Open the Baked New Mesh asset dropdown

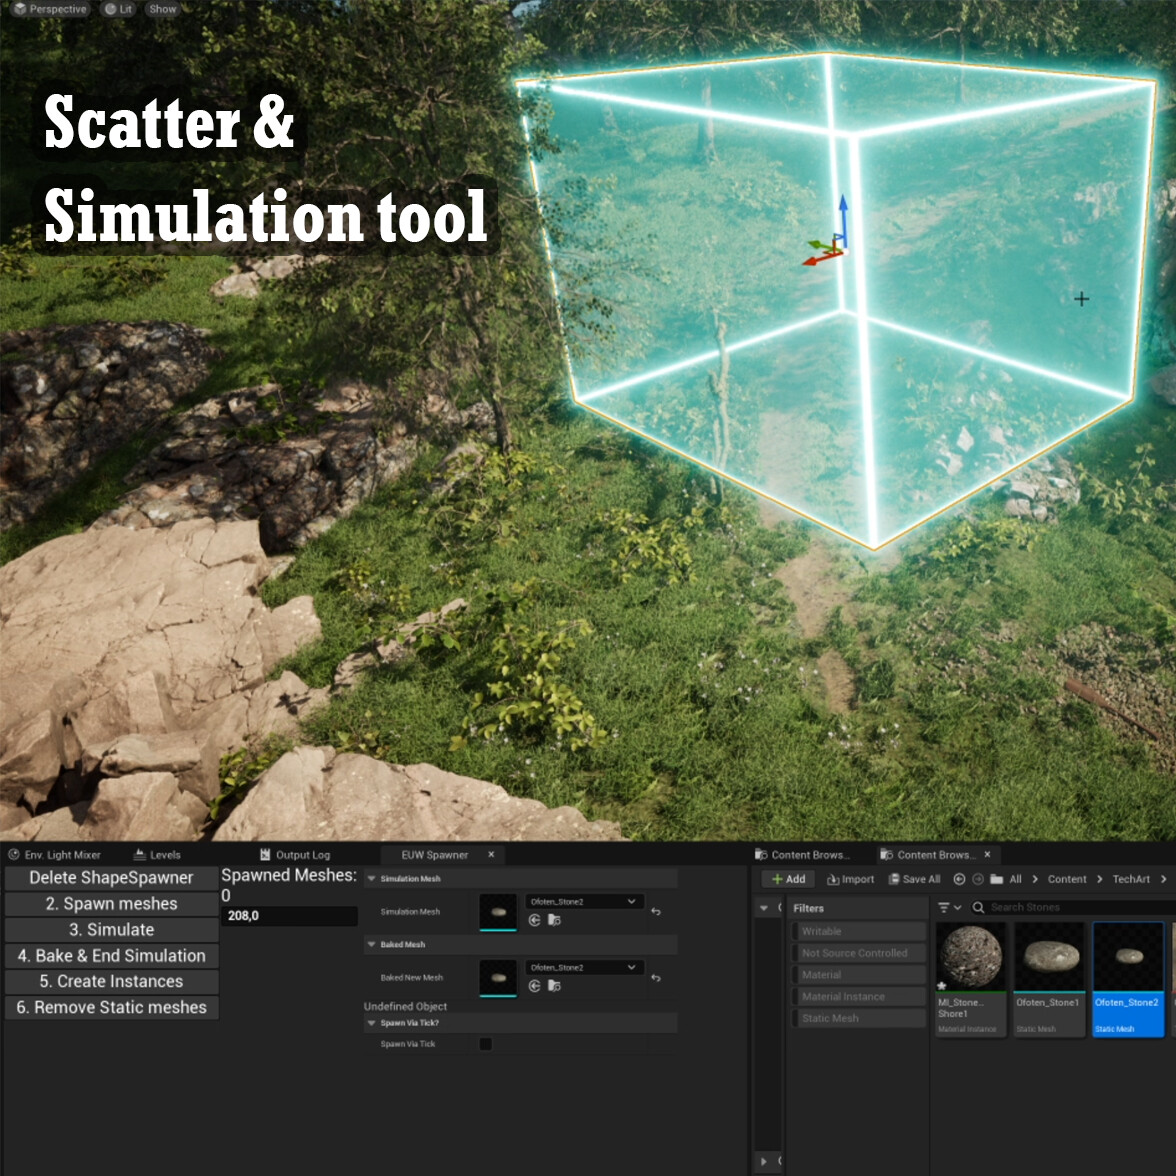click(583, 968)
